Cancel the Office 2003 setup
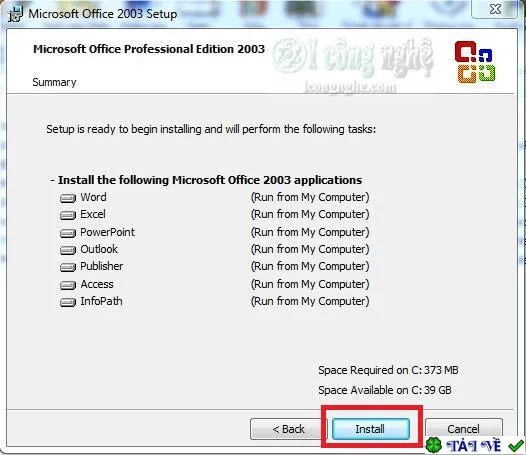Viewport: 526px width, 455px height. [x=464, y=428]
